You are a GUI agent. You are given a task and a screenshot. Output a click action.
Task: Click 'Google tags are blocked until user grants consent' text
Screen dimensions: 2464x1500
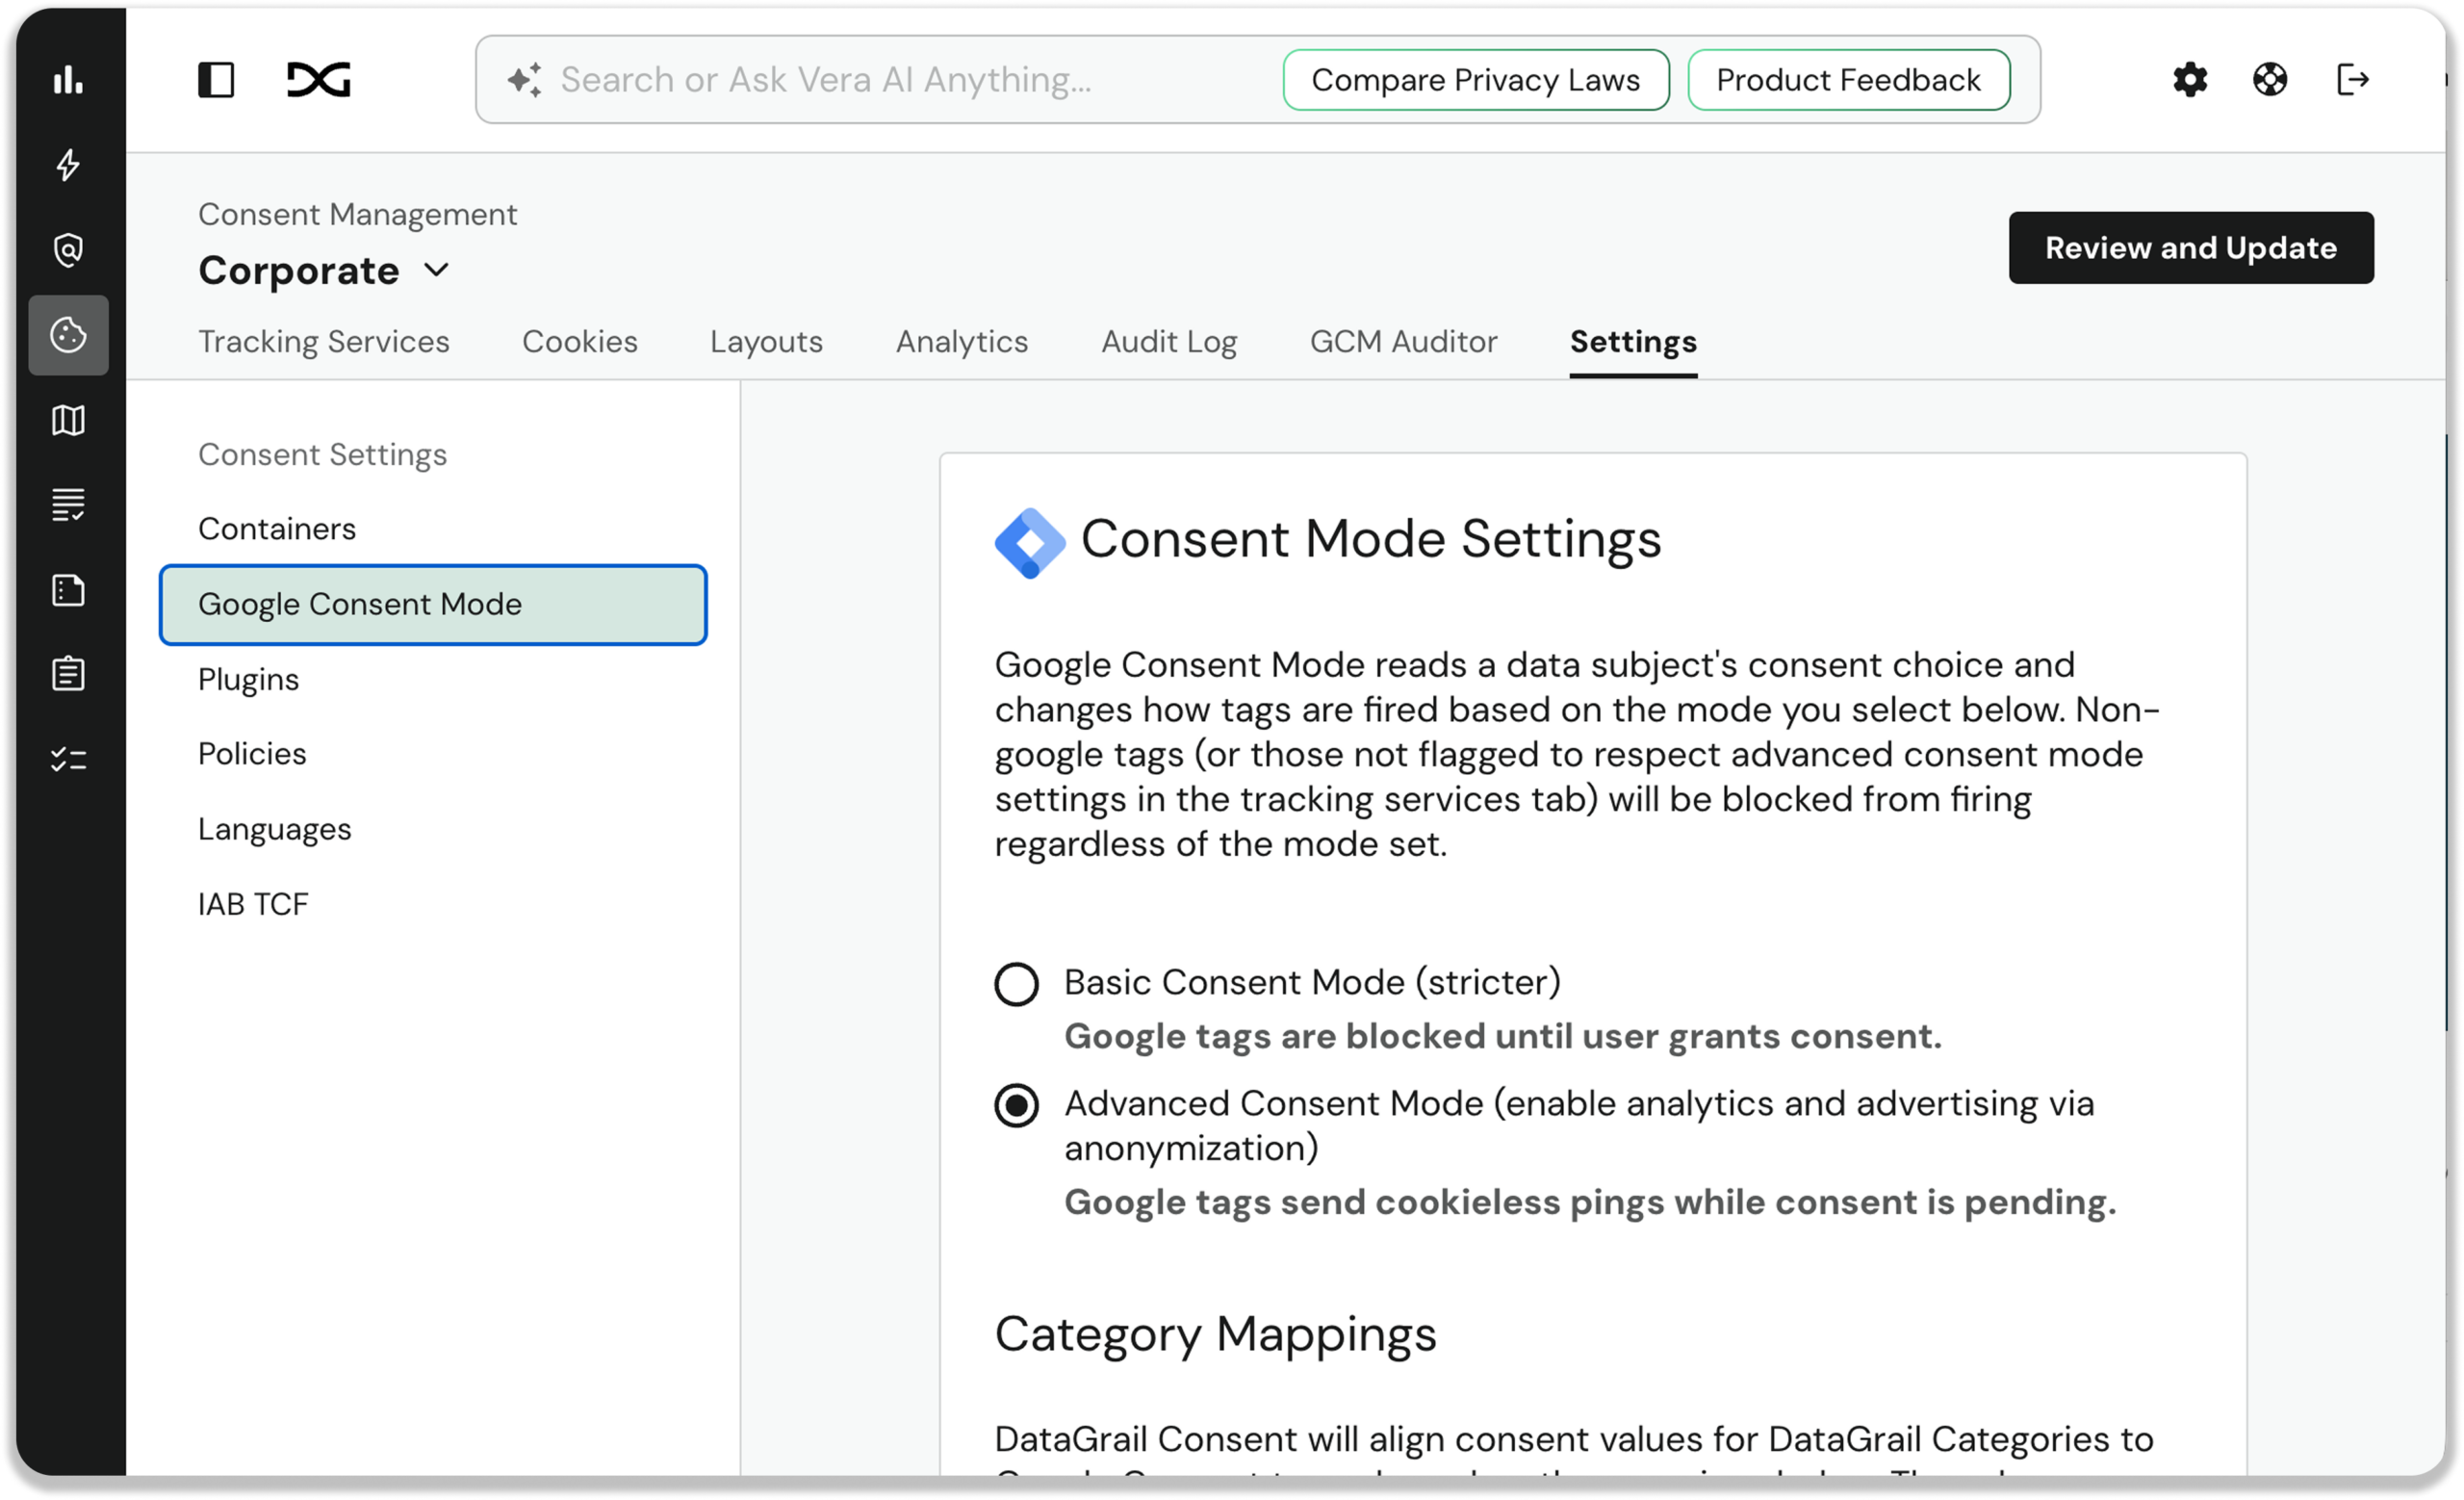[1503, 1037]
